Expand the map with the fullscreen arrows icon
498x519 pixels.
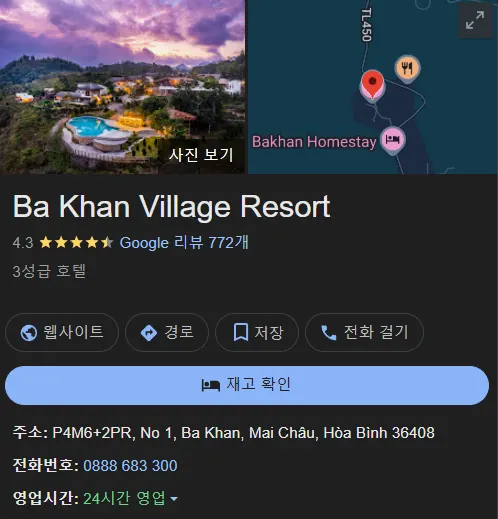coord(475,20)
